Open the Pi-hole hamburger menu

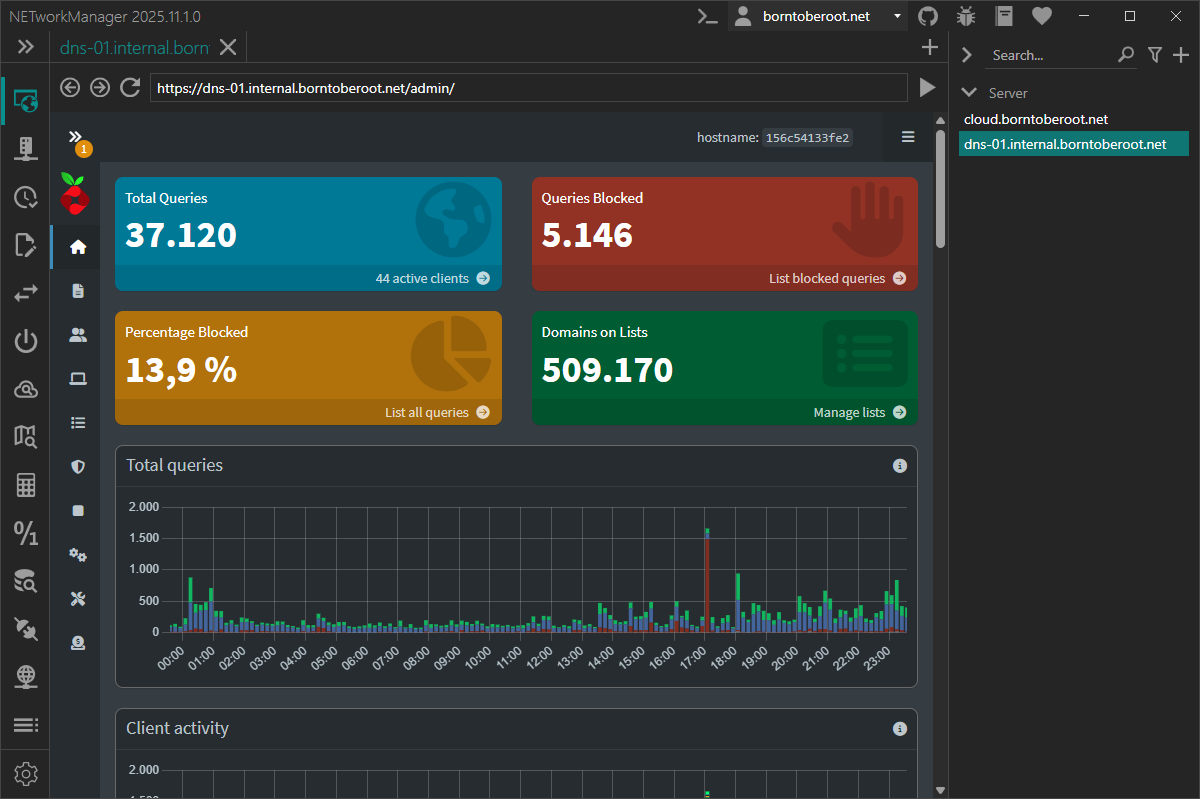pyautogui.click(x=908, y=137)
